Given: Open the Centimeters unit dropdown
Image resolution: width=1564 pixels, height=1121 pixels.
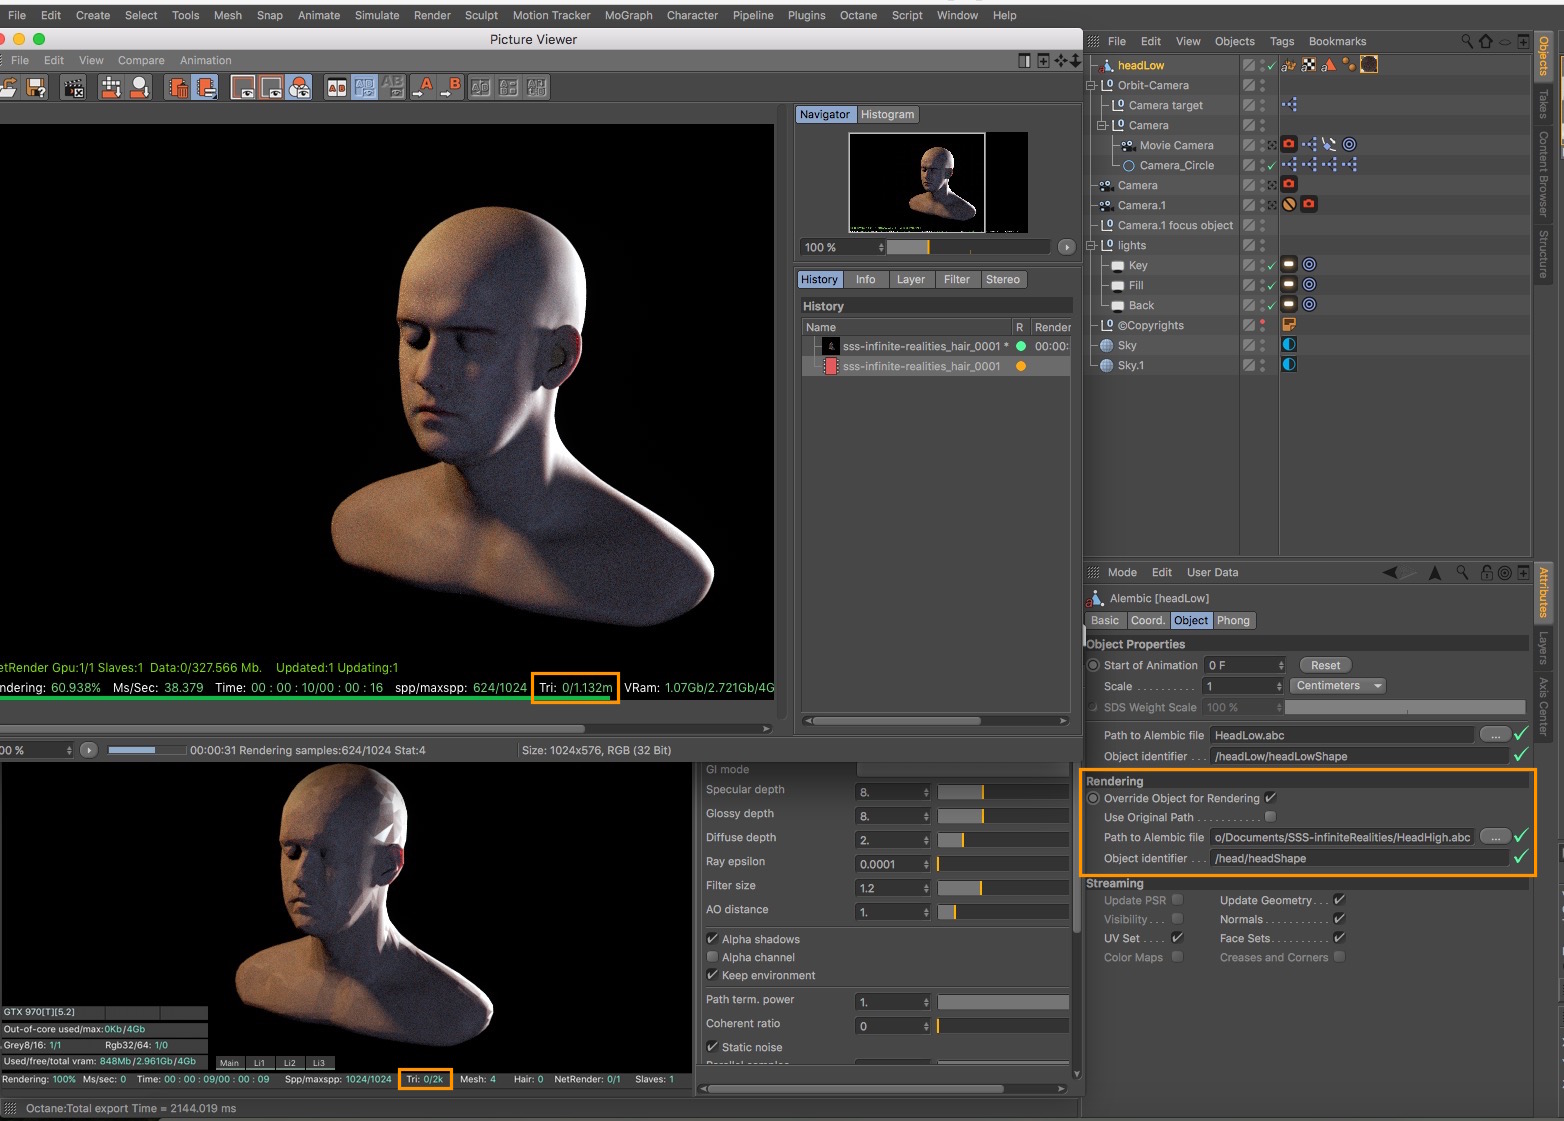Looking at the screenshot, I should 1339,686.
